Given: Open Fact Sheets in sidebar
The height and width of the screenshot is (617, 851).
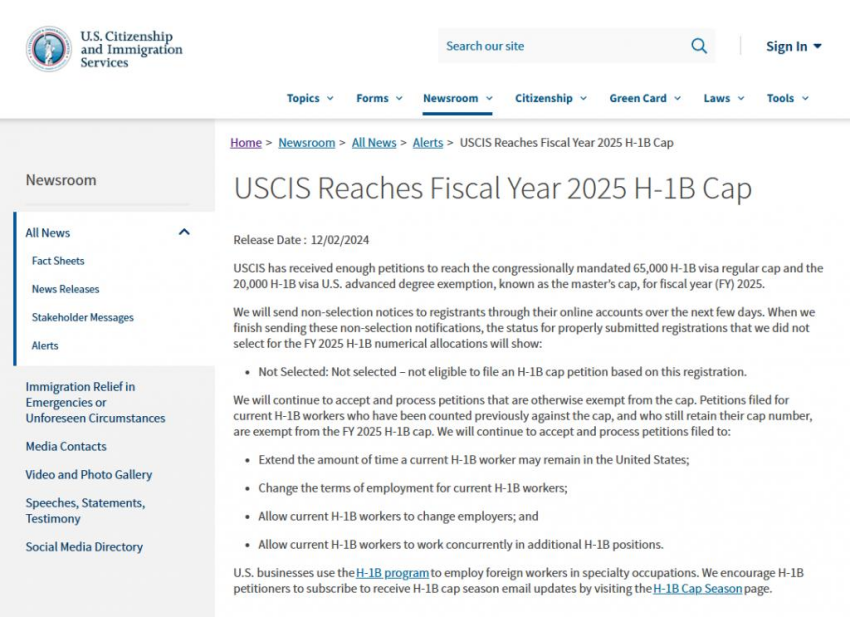Looking at the screenshot, I should tap(58, 261).
